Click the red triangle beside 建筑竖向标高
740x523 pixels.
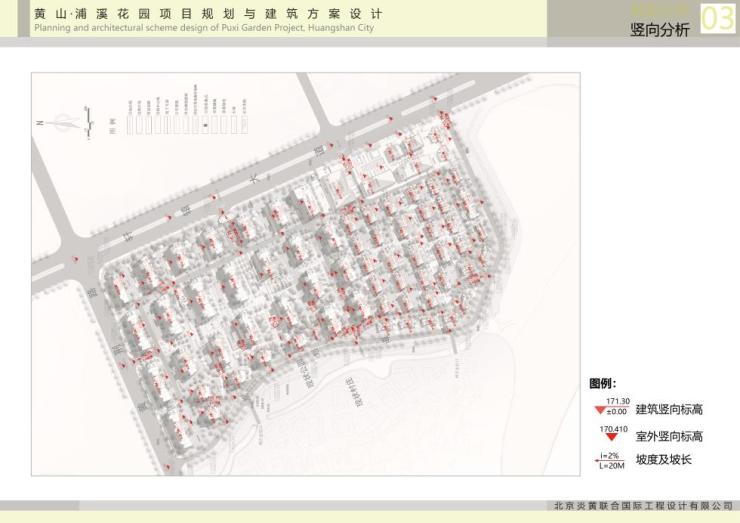(600, 410)
